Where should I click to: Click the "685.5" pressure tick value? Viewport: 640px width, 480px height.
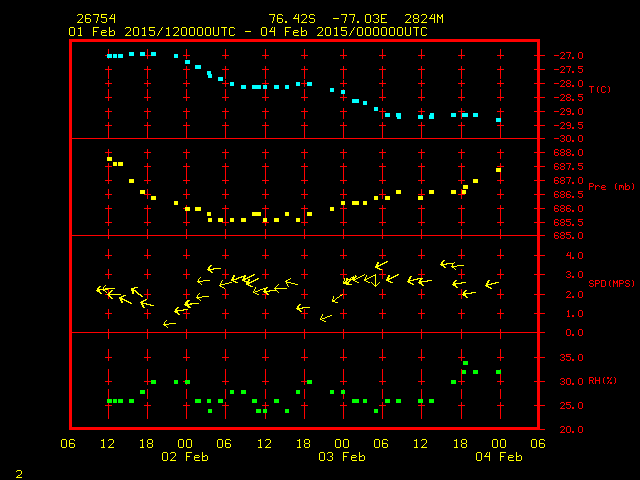[x=568, y=222]
